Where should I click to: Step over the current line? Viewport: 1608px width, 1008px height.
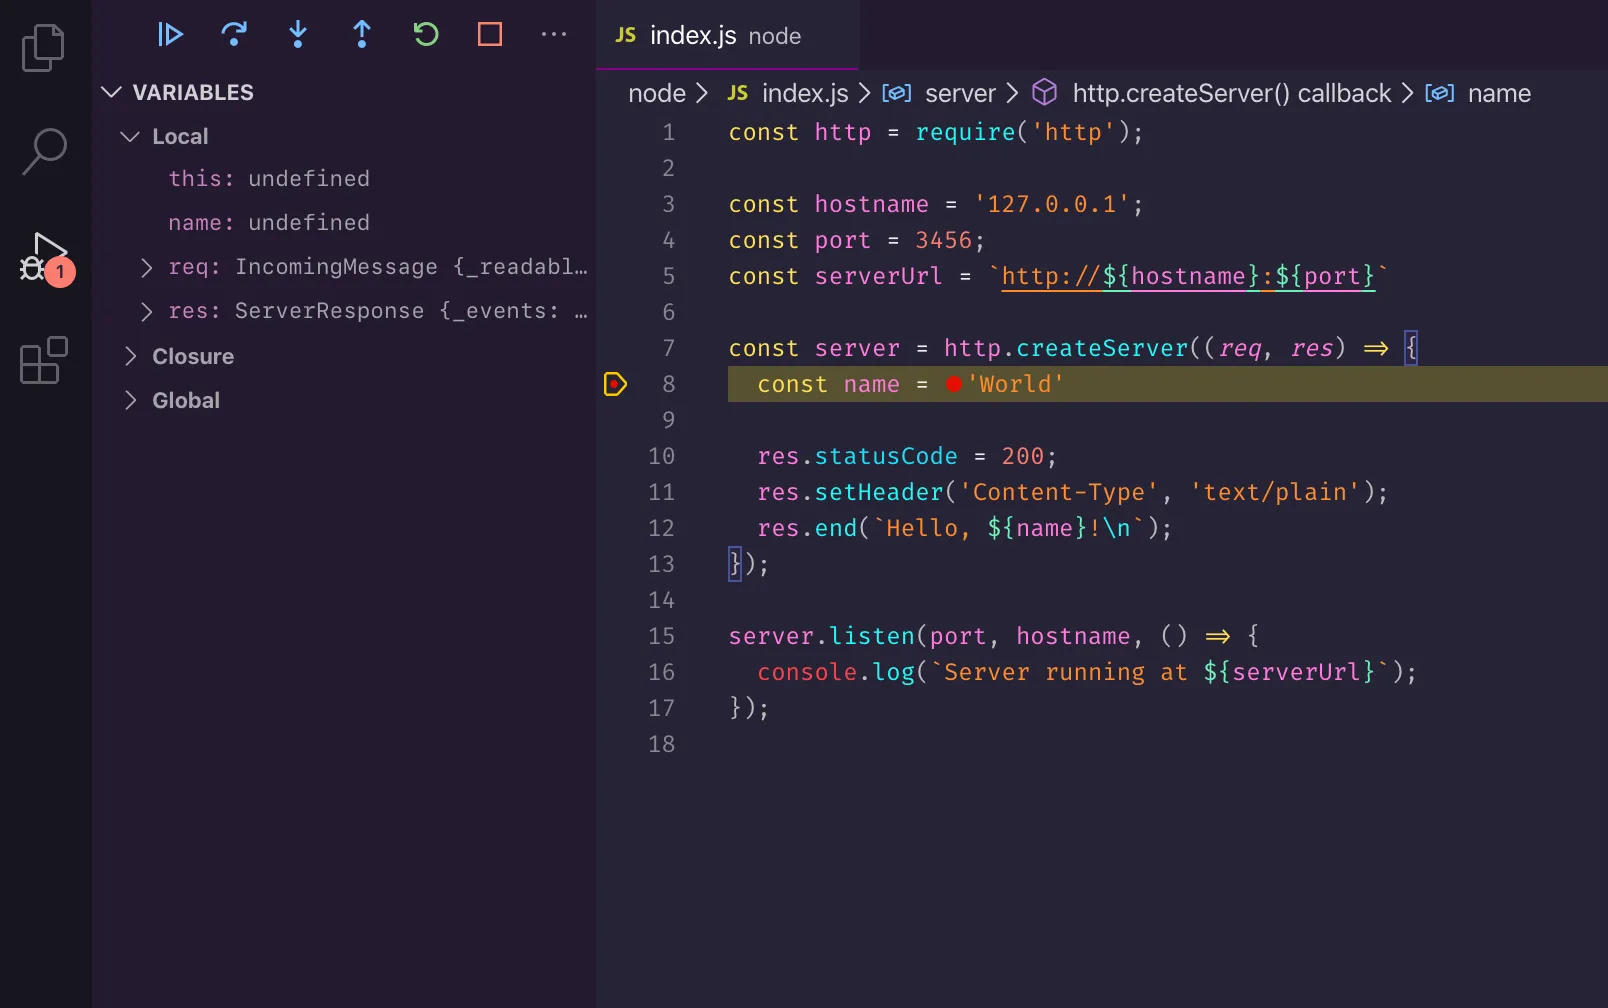point(234,35)
